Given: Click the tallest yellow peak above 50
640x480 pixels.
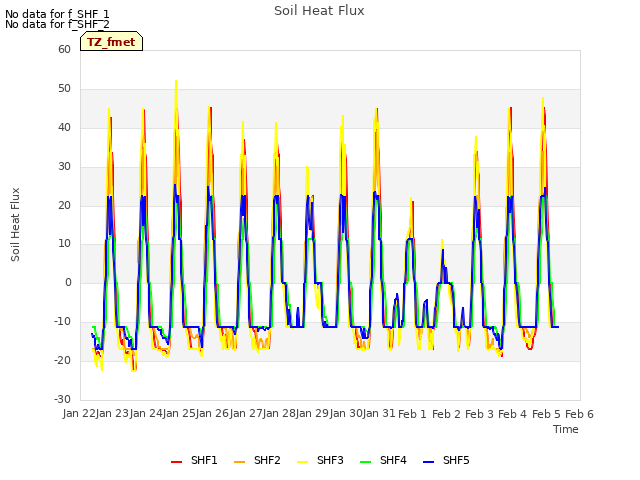Looking at the screenshot, I should click(x=176, y=82).
